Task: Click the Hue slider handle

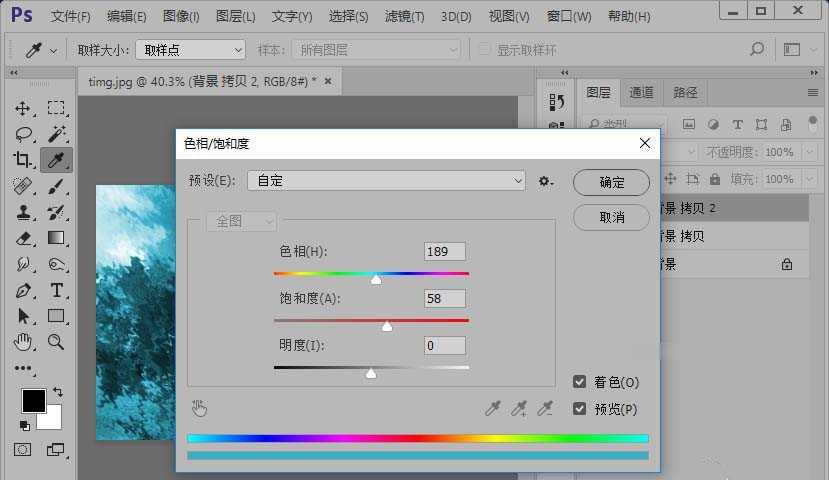Action: 376,279
